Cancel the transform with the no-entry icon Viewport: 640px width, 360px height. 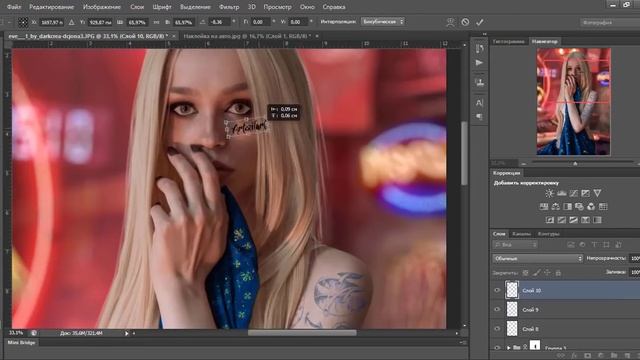pos(465,22)
